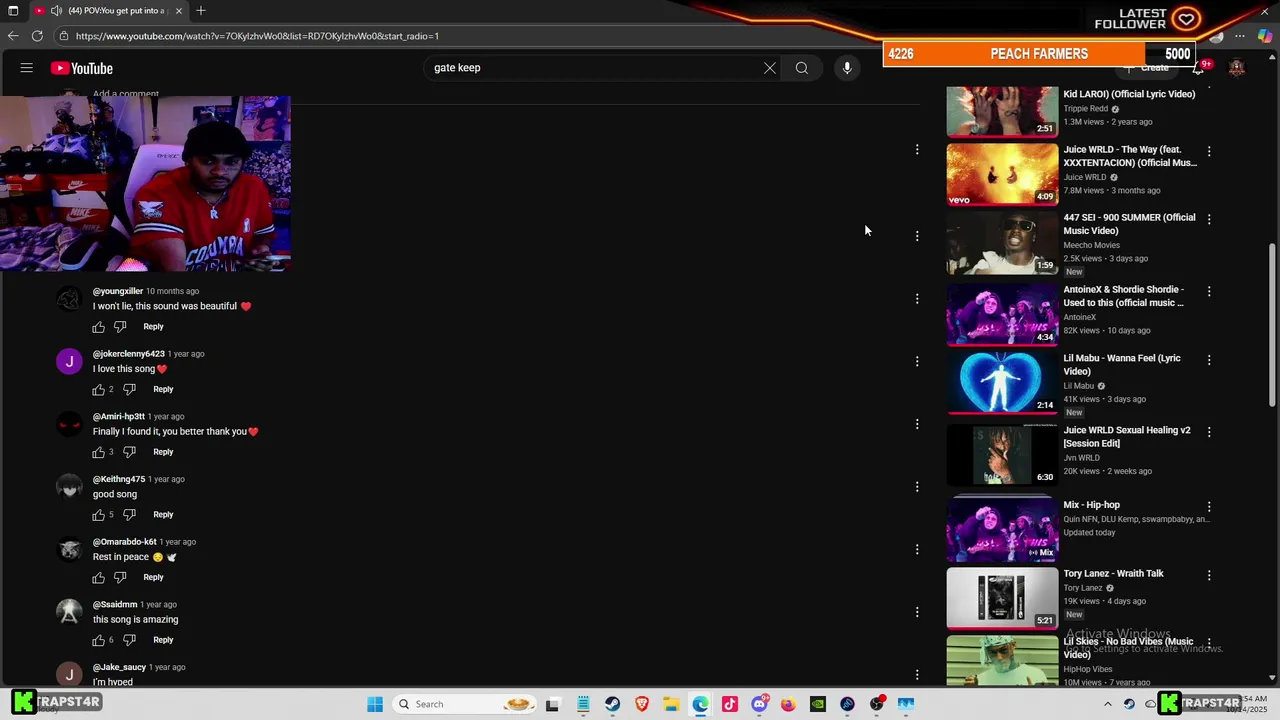This screenshot has width=1280, height=720.
Task: Open more options for 'Juice WRLD Sexual Healing v2'
Action: coord(1209,432)
